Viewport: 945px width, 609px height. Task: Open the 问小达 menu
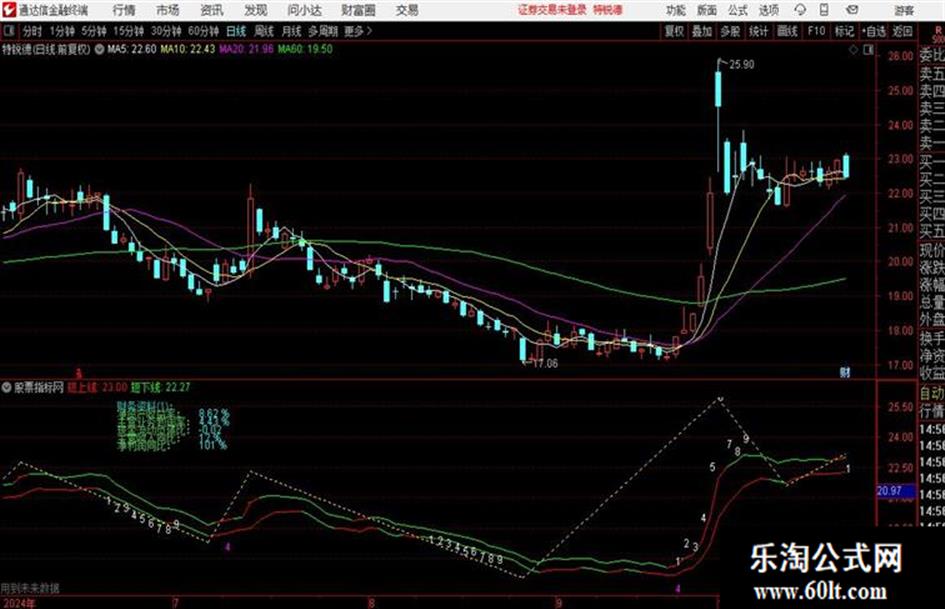pyautogui.click(x=304, y=10)
